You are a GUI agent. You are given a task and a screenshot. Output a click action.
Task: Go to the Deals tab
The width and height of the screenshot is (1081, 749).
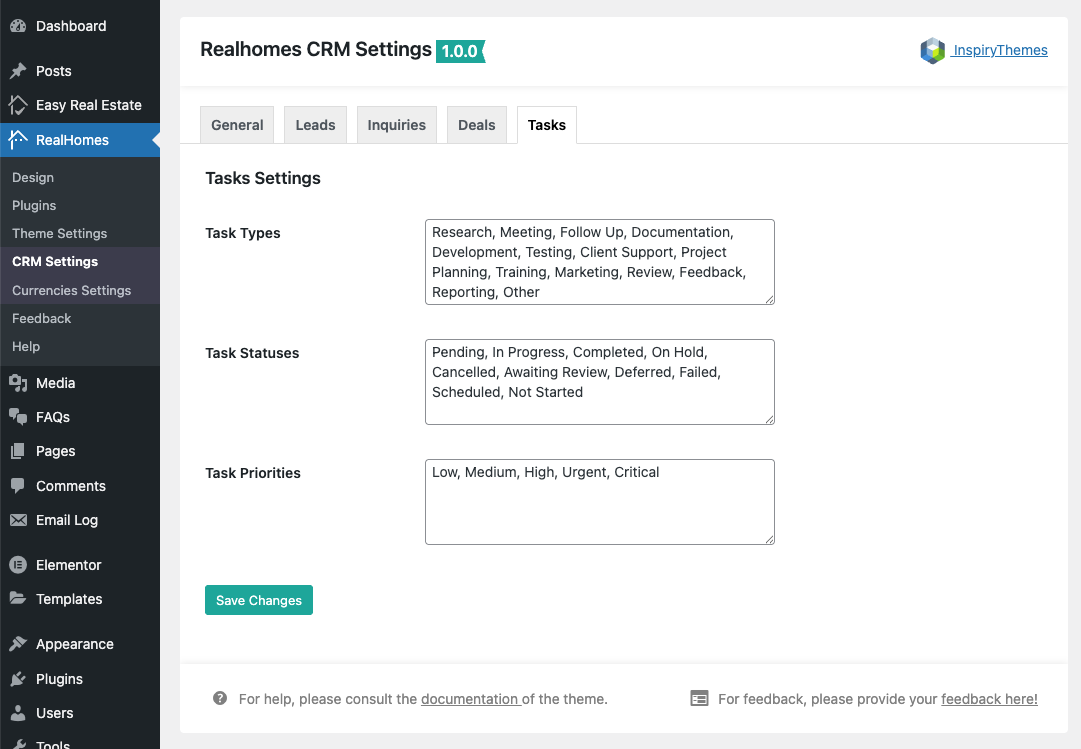476,125
